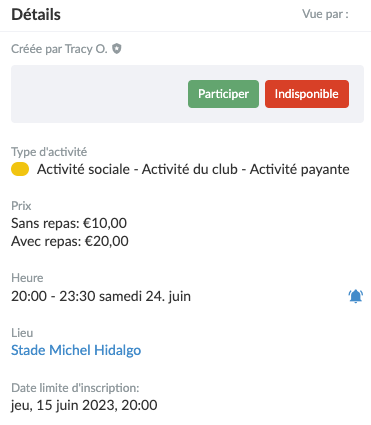Click the yellow activity type color pill

[x=20, y=169]
